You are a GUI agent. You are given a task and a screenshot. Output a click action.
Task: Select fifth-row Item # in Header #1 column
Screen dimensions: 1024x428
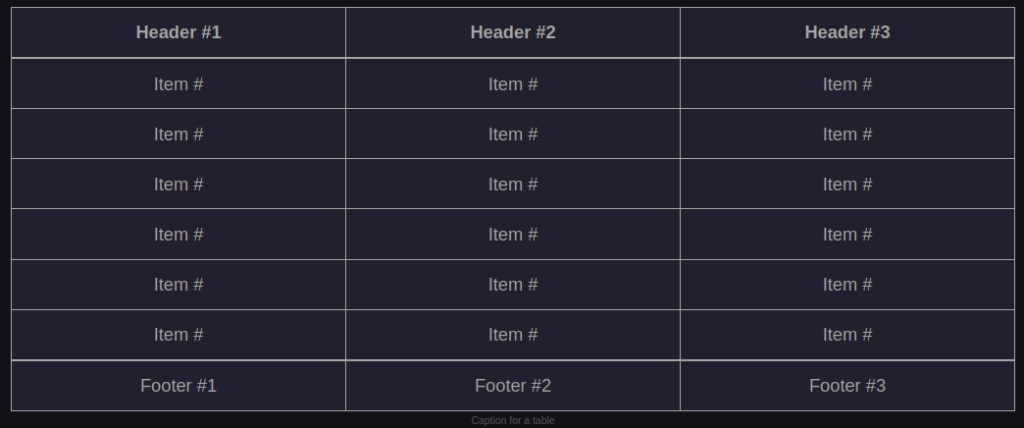(x=178, y=284)
